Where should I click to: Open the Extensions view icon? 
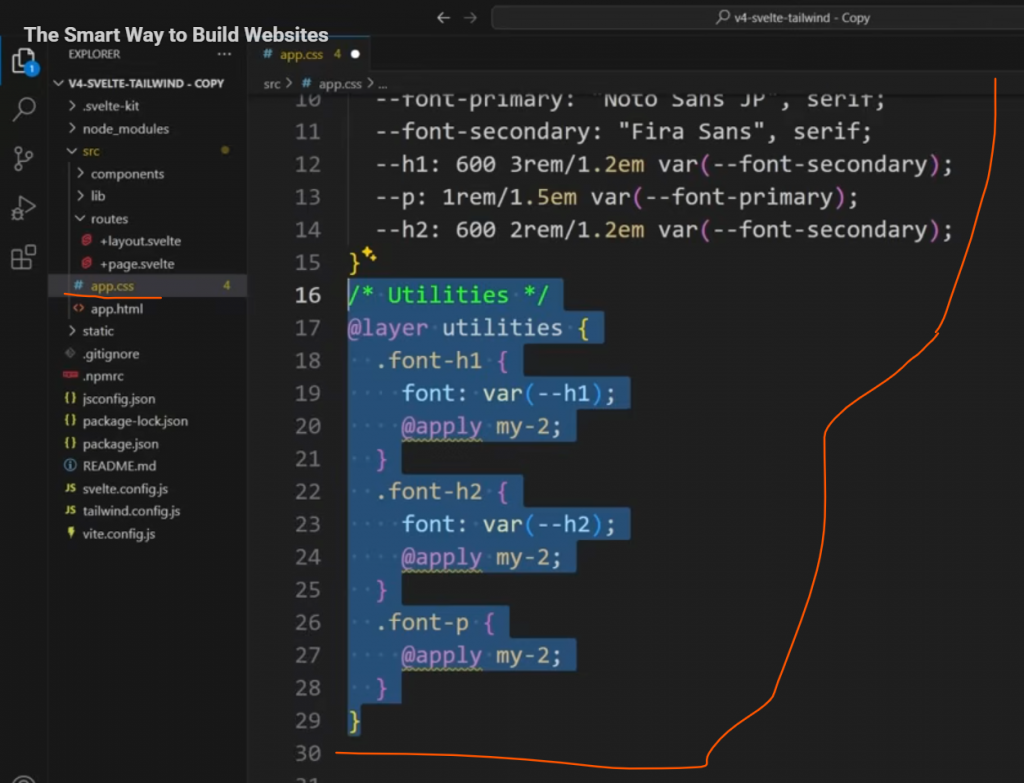23,258
